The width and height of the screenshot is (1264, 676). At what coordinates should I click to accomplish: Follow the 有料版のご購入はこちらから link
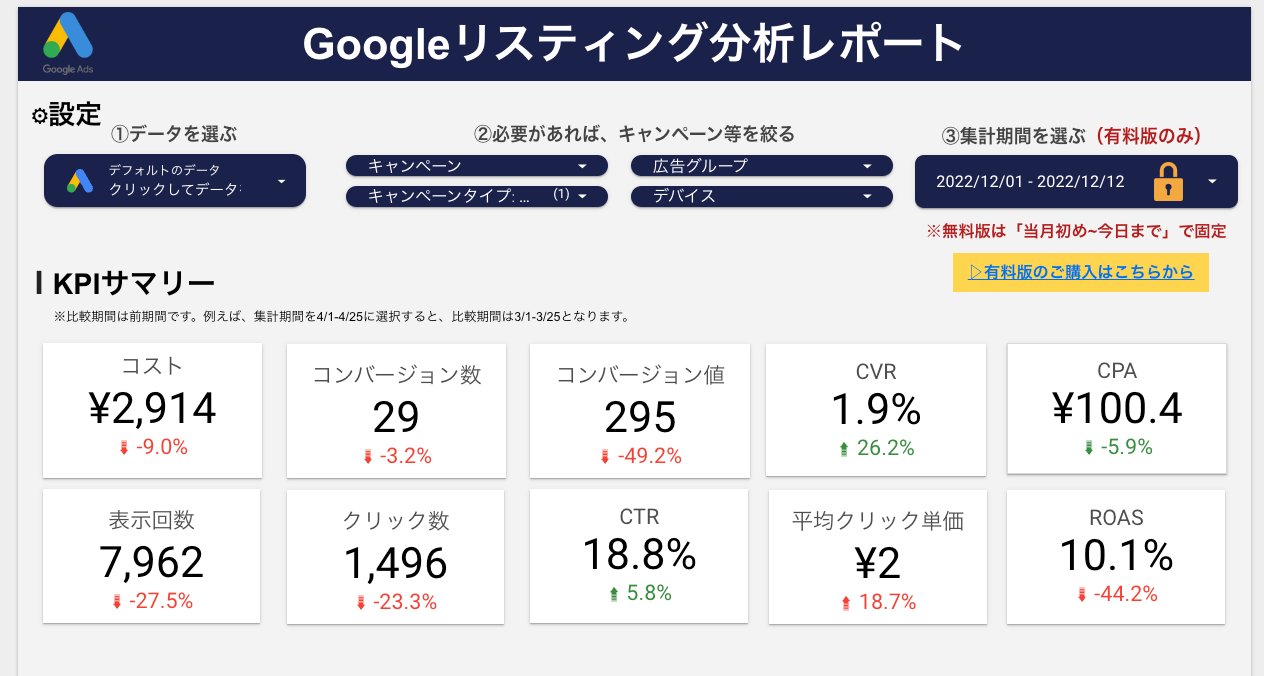(1081, 272)
